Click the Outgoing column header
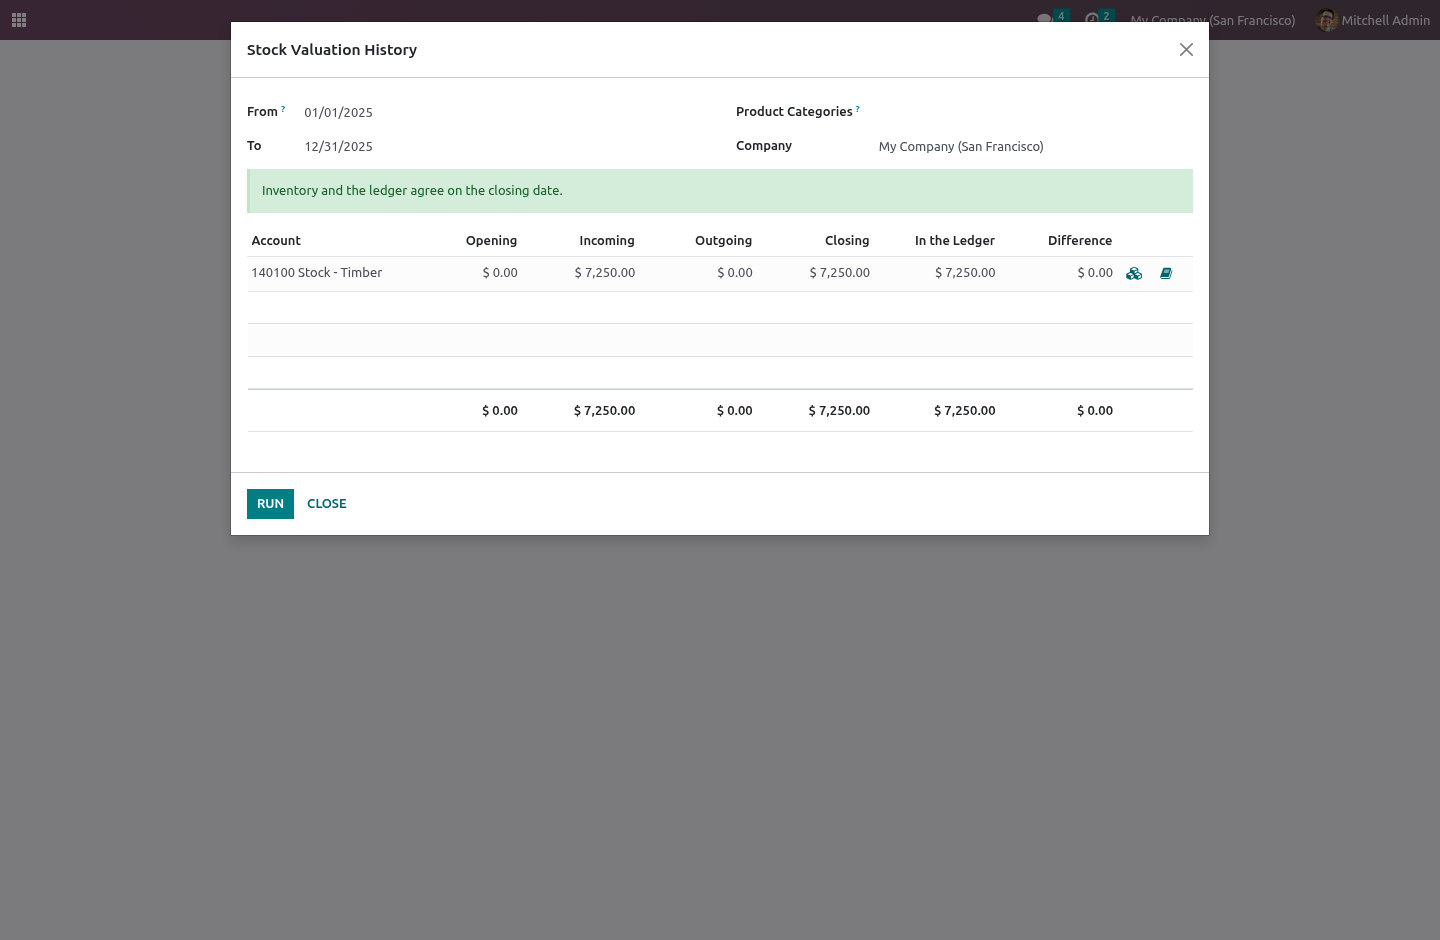Screen dimensions: 1440x940 tap(723, 241)
